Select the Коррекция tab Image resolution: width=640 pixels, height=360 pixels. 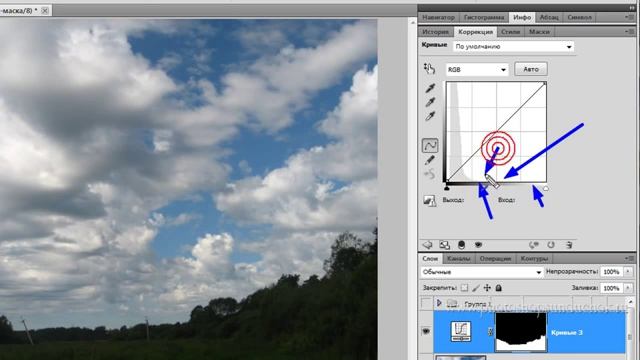(x=475, y=31)
